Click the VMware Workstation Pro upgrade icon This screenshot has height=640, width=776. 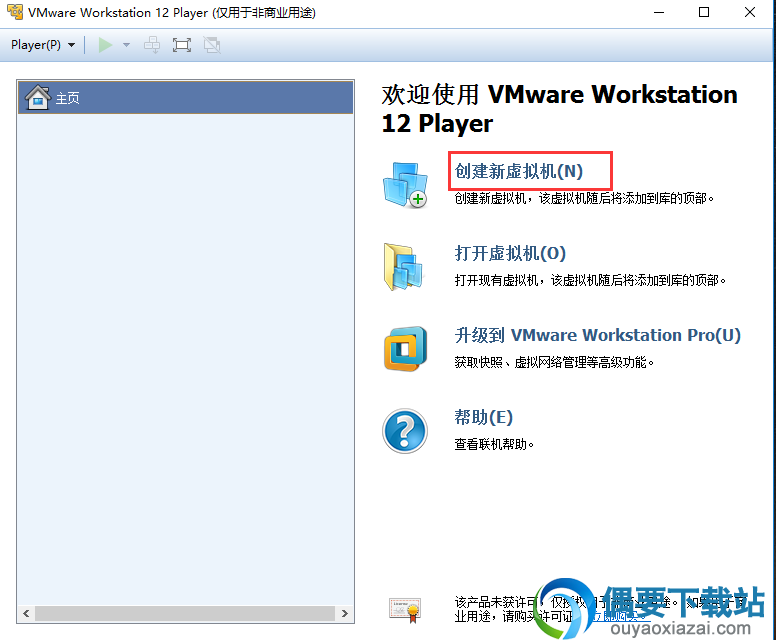click(x=405, y=348)
